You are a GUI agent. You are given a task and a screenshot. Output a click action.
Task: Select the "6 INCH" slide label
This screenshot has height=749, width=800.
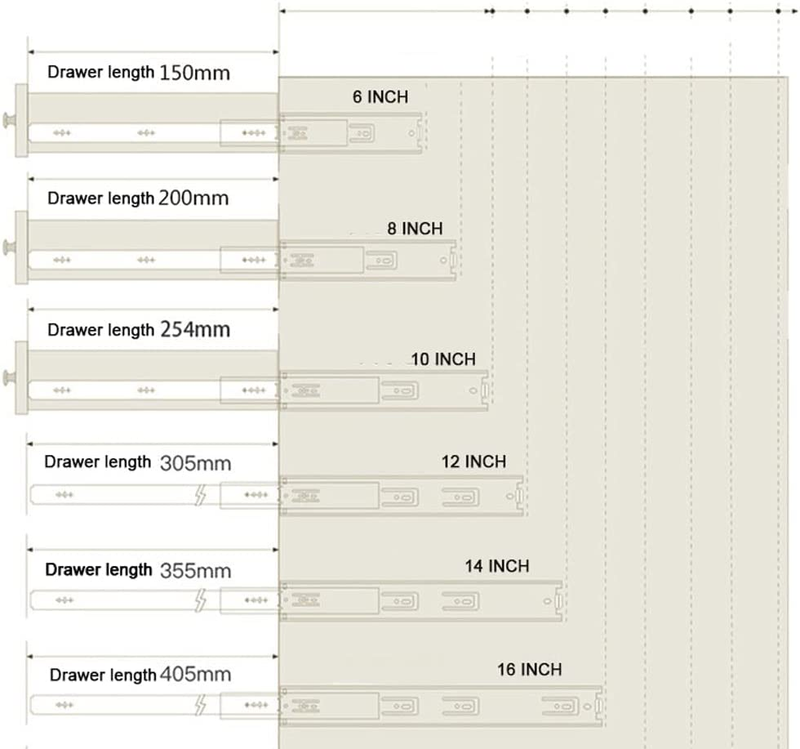click(381, 97)
